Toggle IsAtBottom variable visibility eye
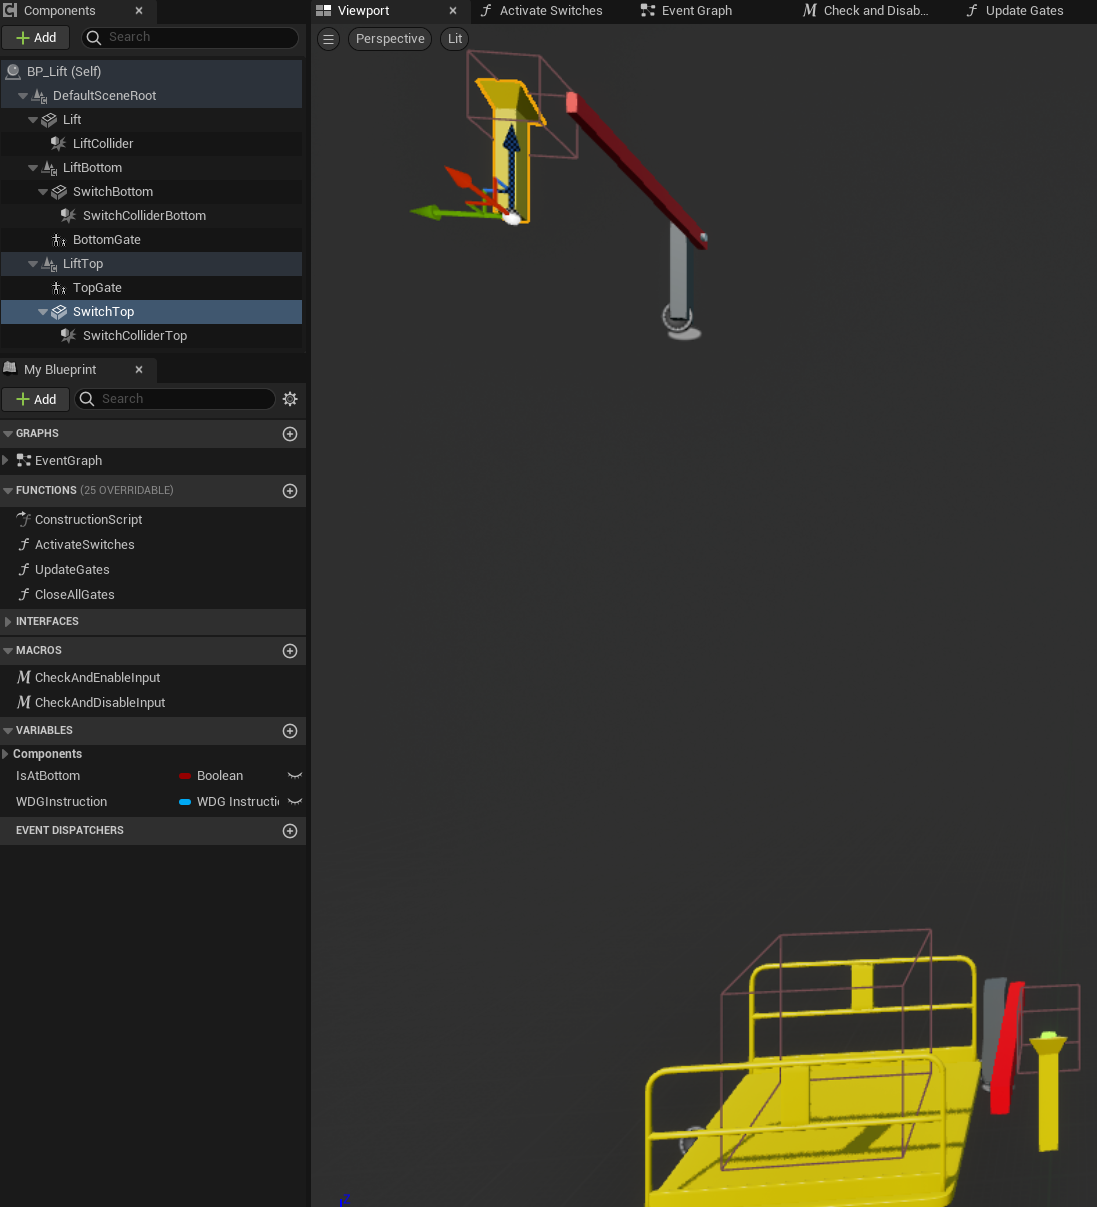The width and height of the screenshot is (1097, 1207). tap(295, 776)
